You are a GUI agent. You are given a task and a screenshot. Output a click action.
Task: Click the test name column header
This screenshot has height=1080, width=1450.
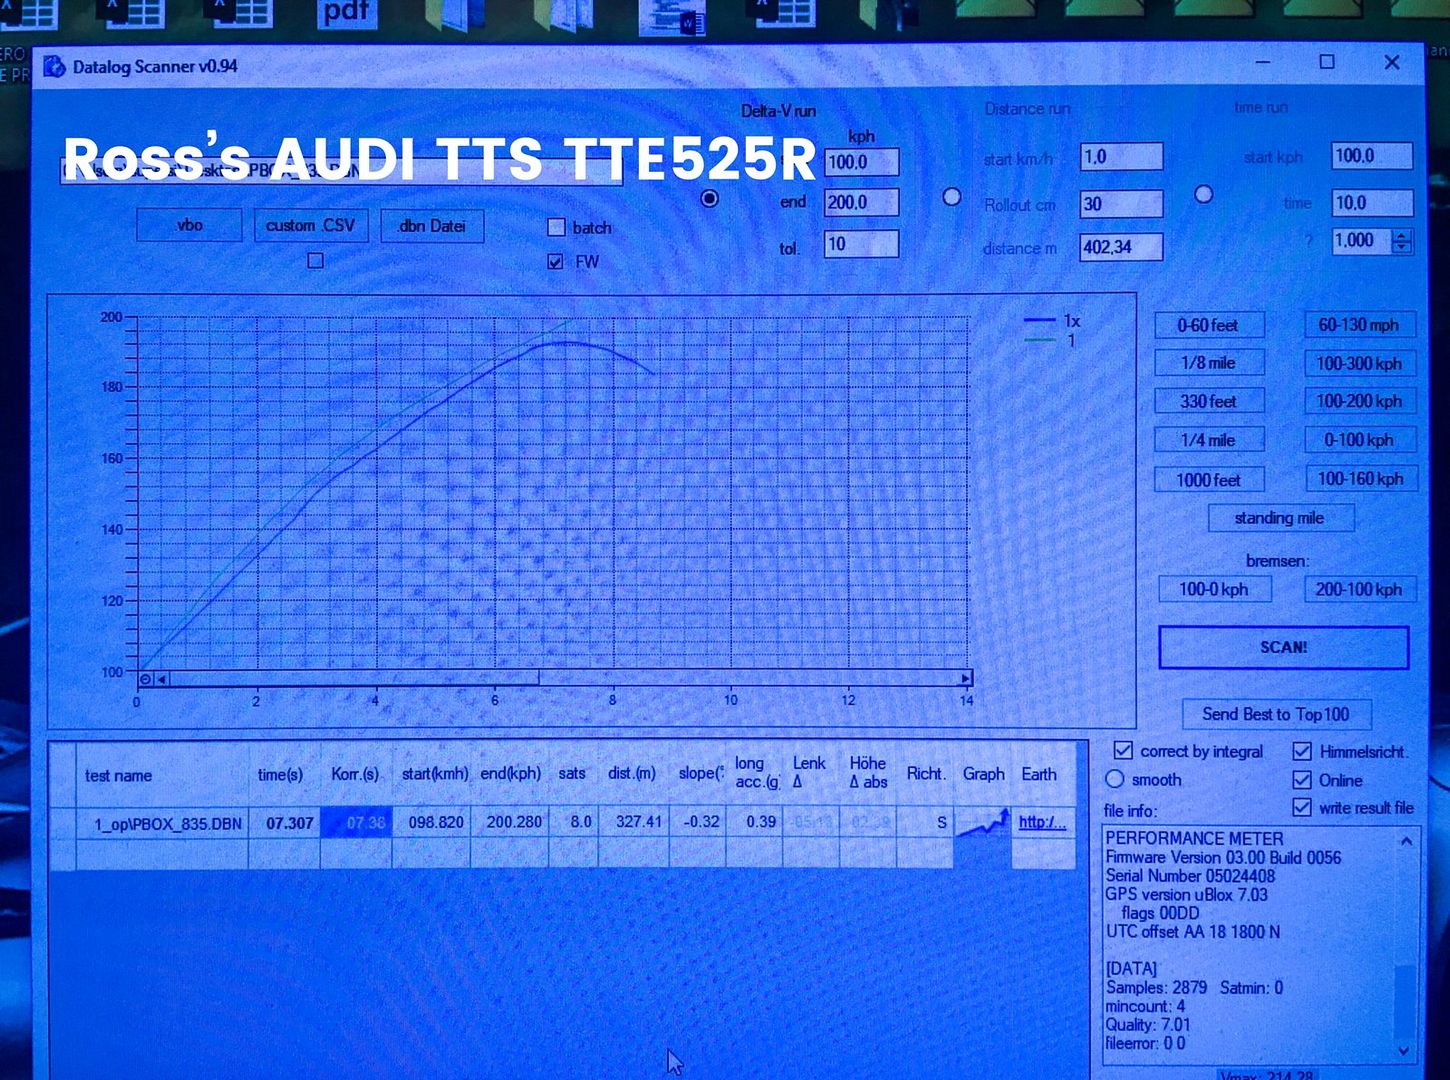click(x=163, y=775)
